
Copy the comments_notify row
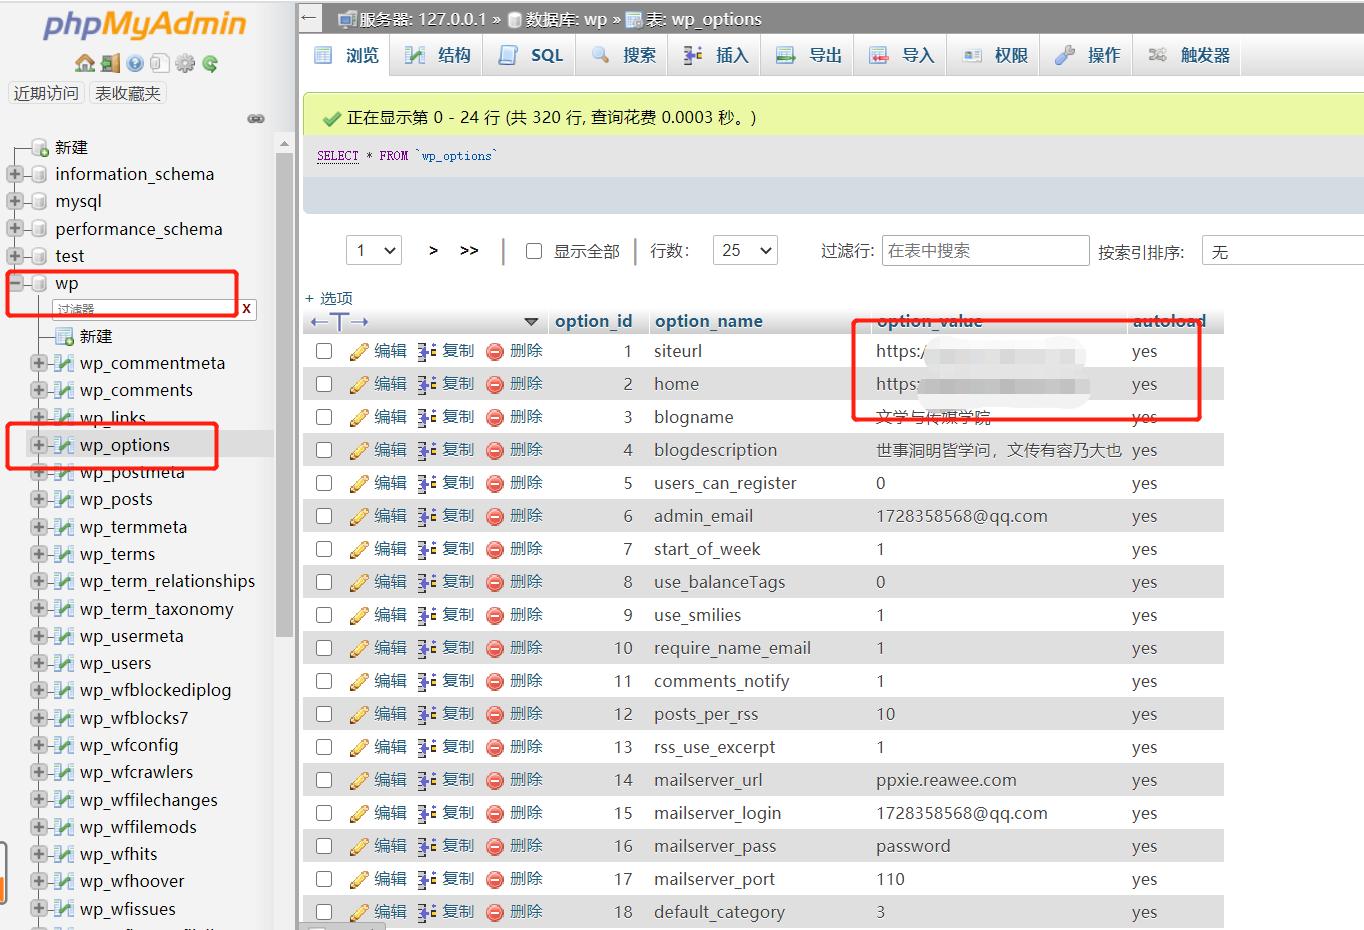pos(446,681)
